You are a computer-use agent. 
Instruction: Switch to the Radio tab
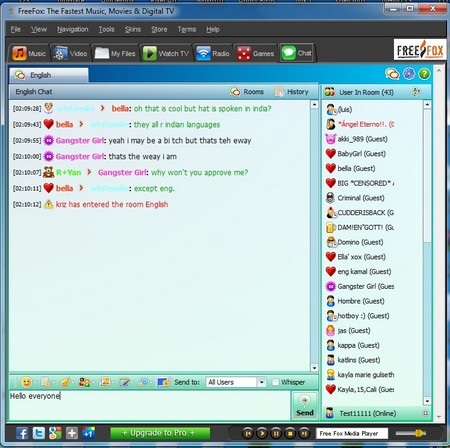point(213,53)
